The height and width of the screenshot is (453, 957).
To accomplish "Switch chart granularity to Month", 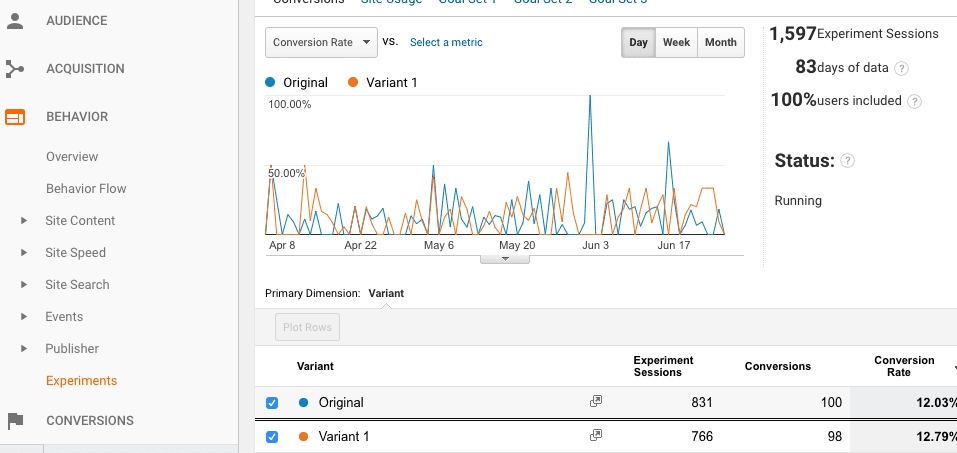I will (721, 43).
